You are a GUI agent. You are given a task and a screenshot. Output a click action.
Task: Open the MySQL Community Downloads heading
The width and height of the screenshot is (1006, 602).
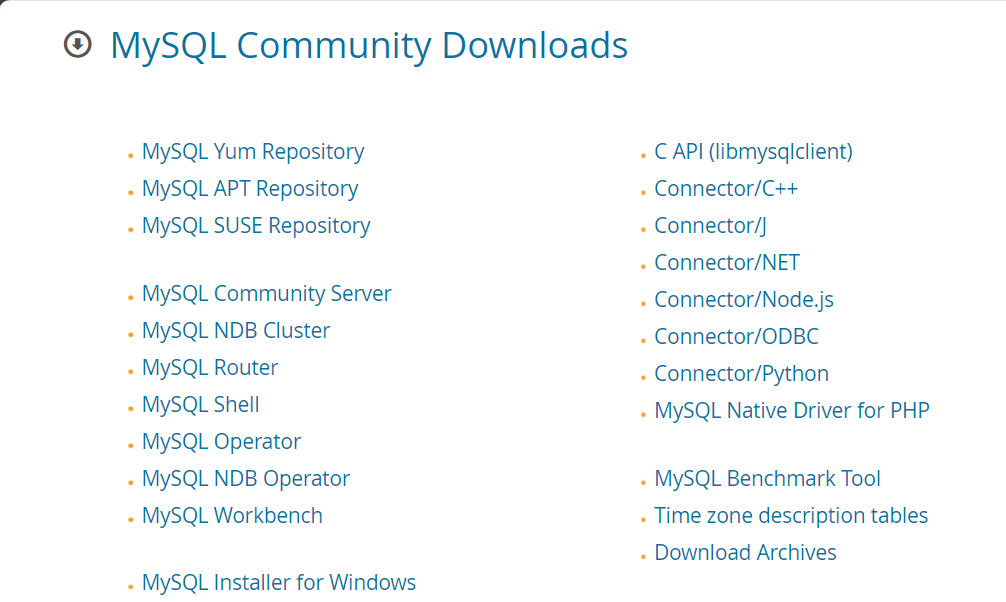(x=368, y=46)
